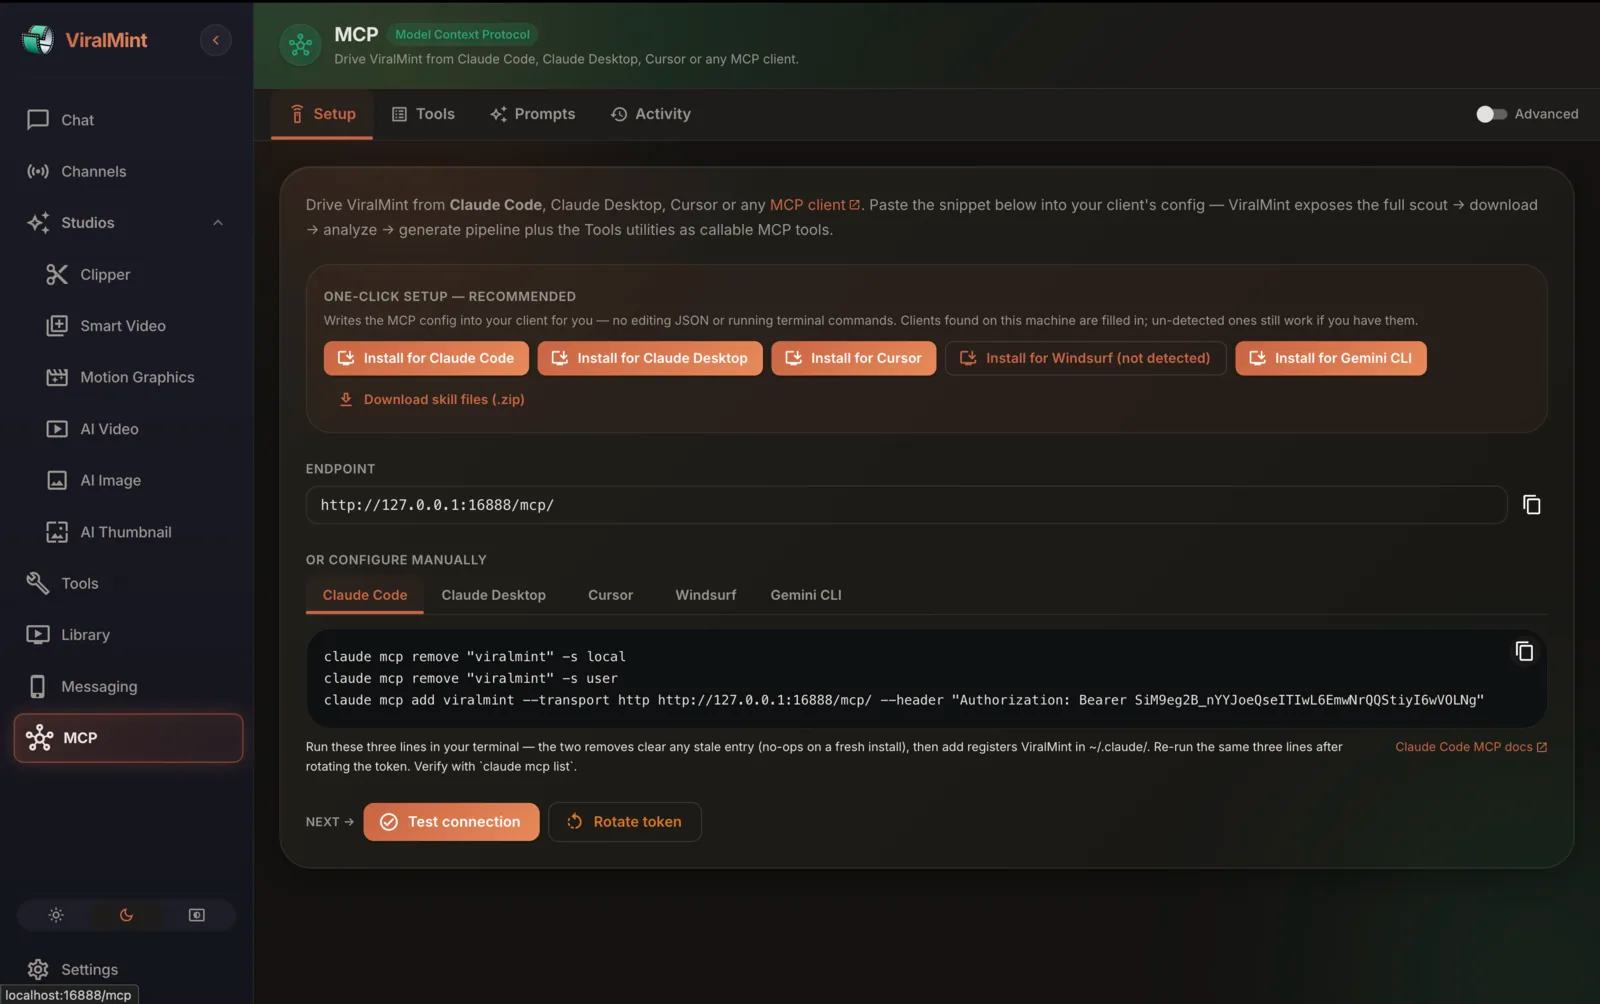This screenshot has height=1004, width=1600.
Task: Select the Windsurf config tab
Action: [x=705, y=595]
